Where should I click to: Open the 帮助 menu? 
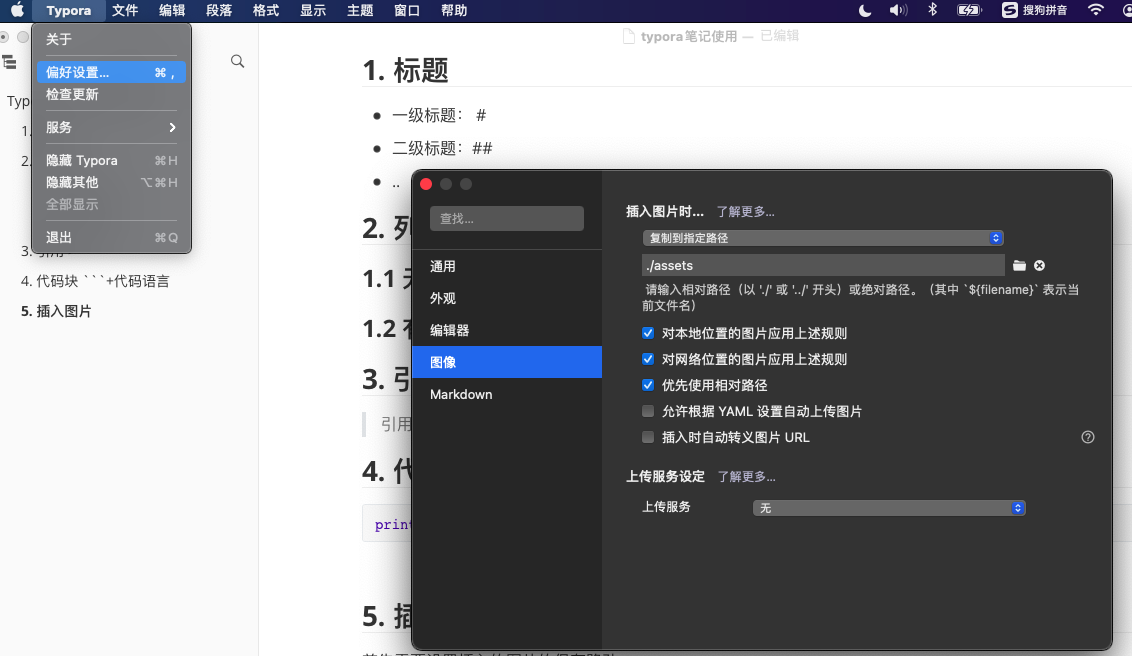tap(453, 10)
